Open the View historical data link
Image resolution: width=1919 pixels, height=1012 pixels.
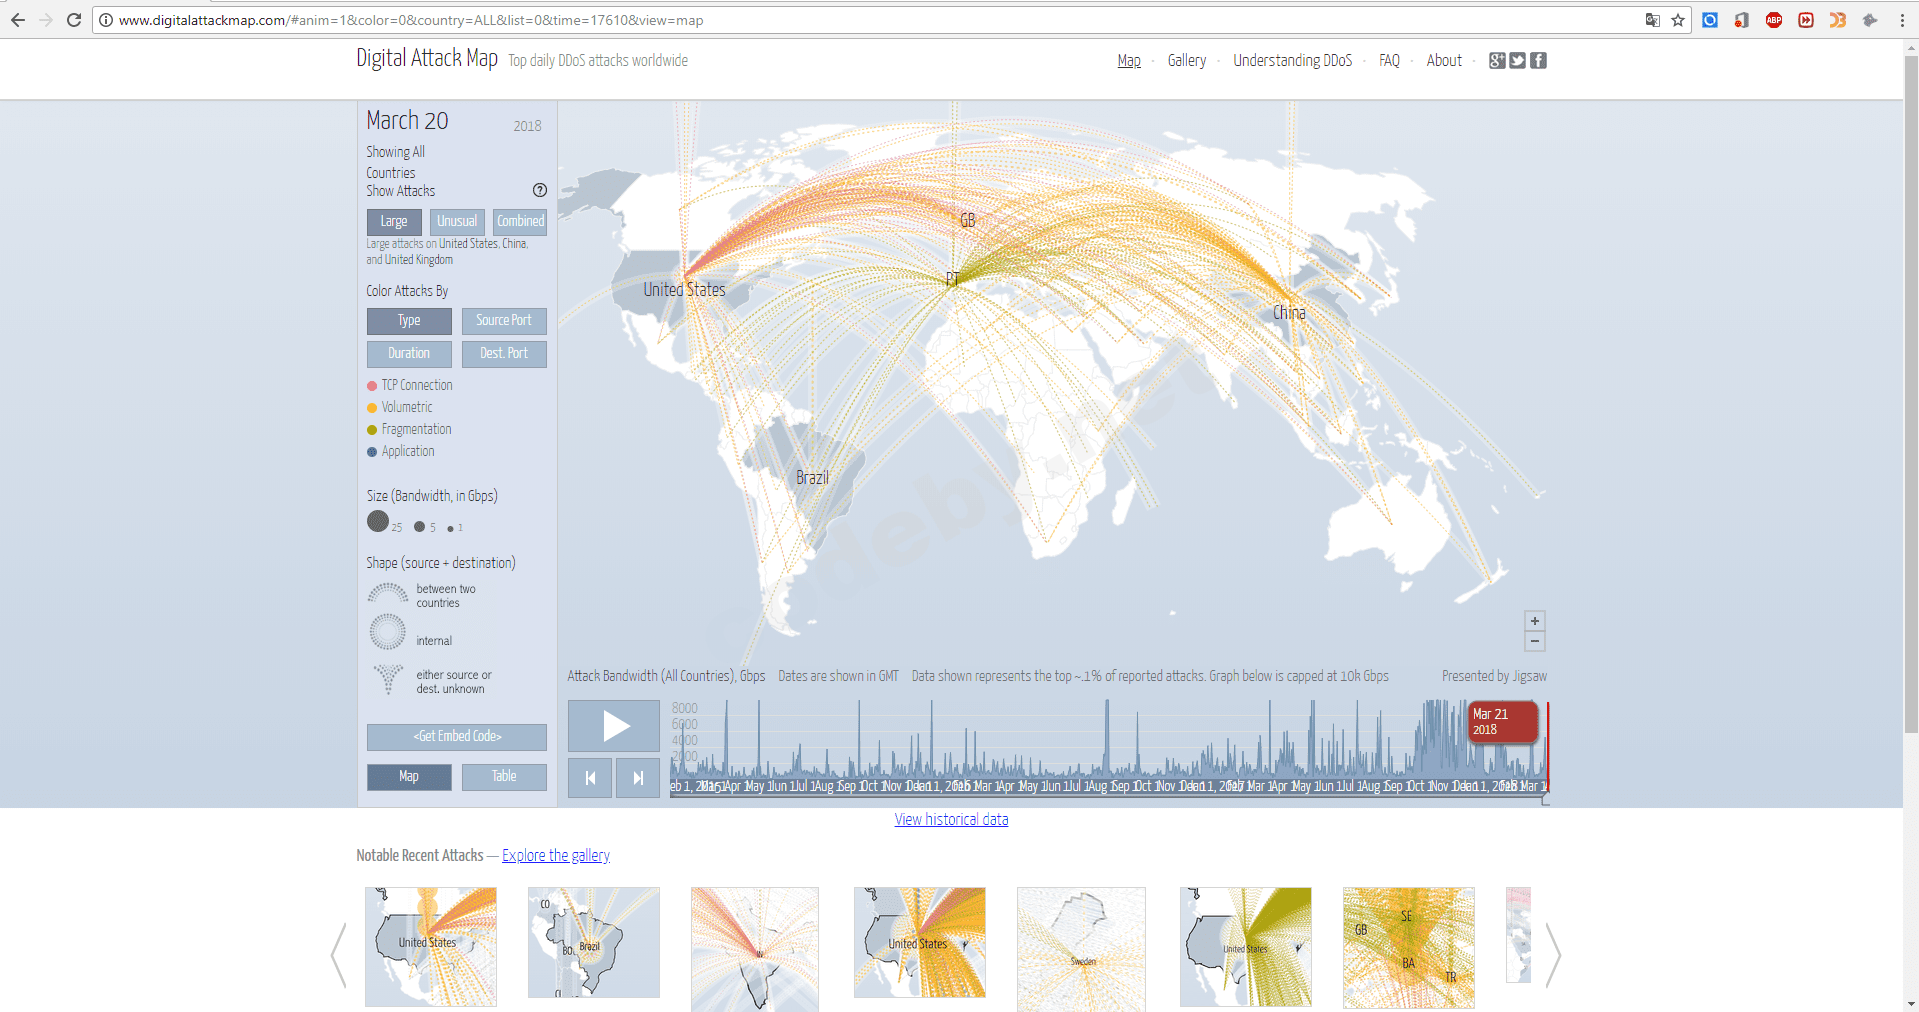click(x=951, y=820)
